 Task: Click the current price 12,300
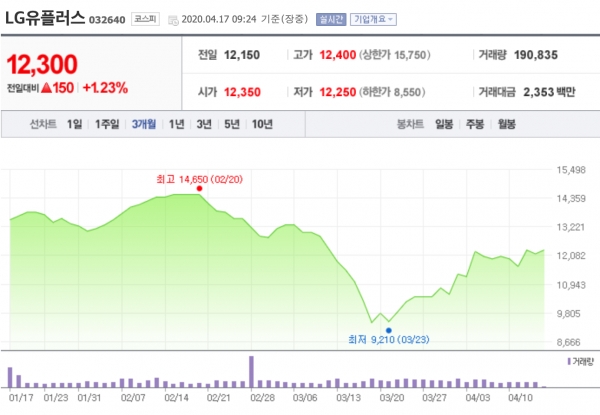pyautogui.click(x=42, y=64)
